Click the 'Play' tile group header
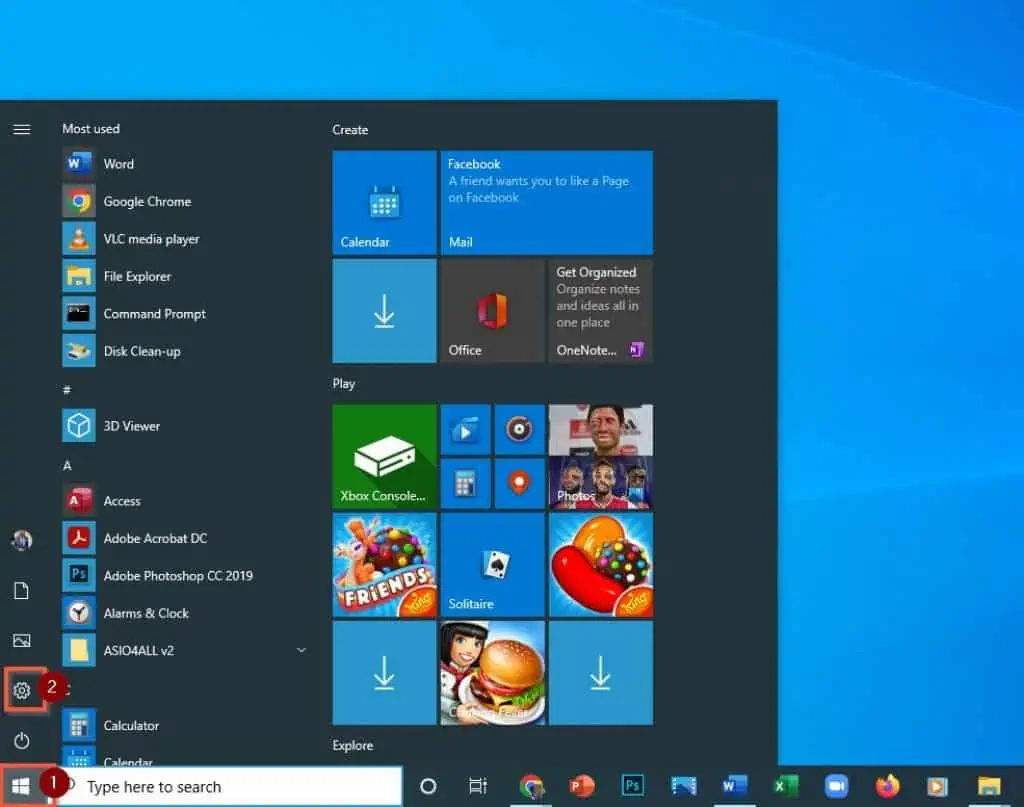 pos(344,384)
